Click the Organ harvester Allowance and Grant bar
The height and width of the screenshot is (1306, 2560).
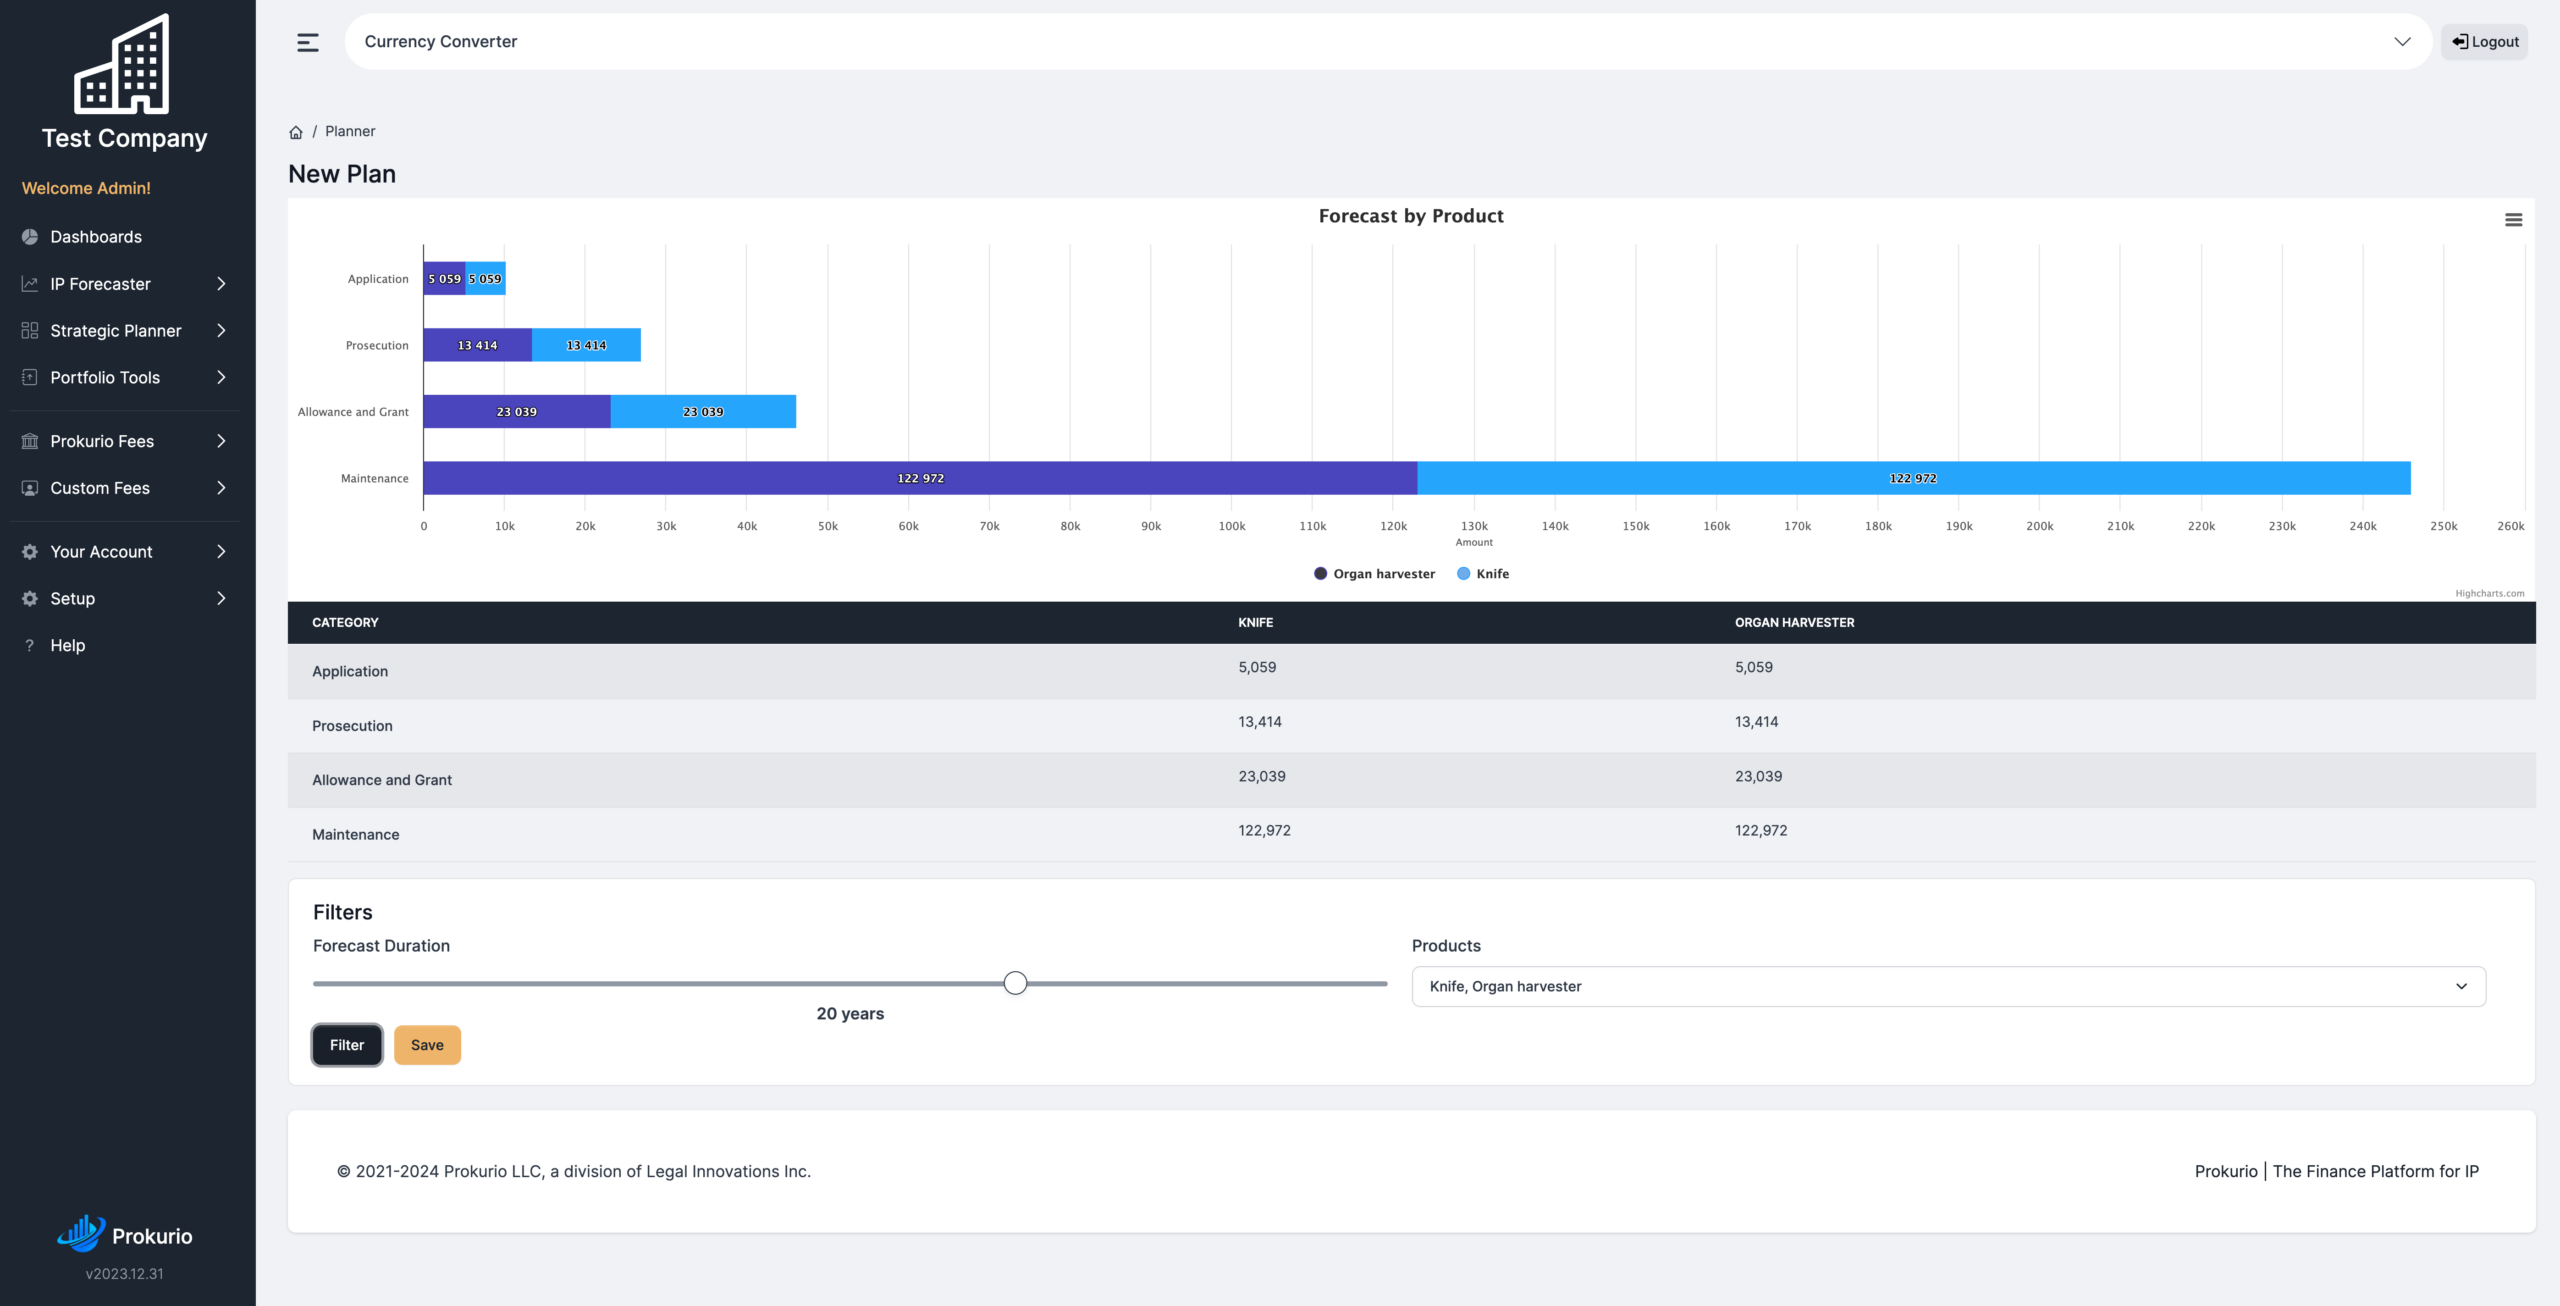(517, 412)
